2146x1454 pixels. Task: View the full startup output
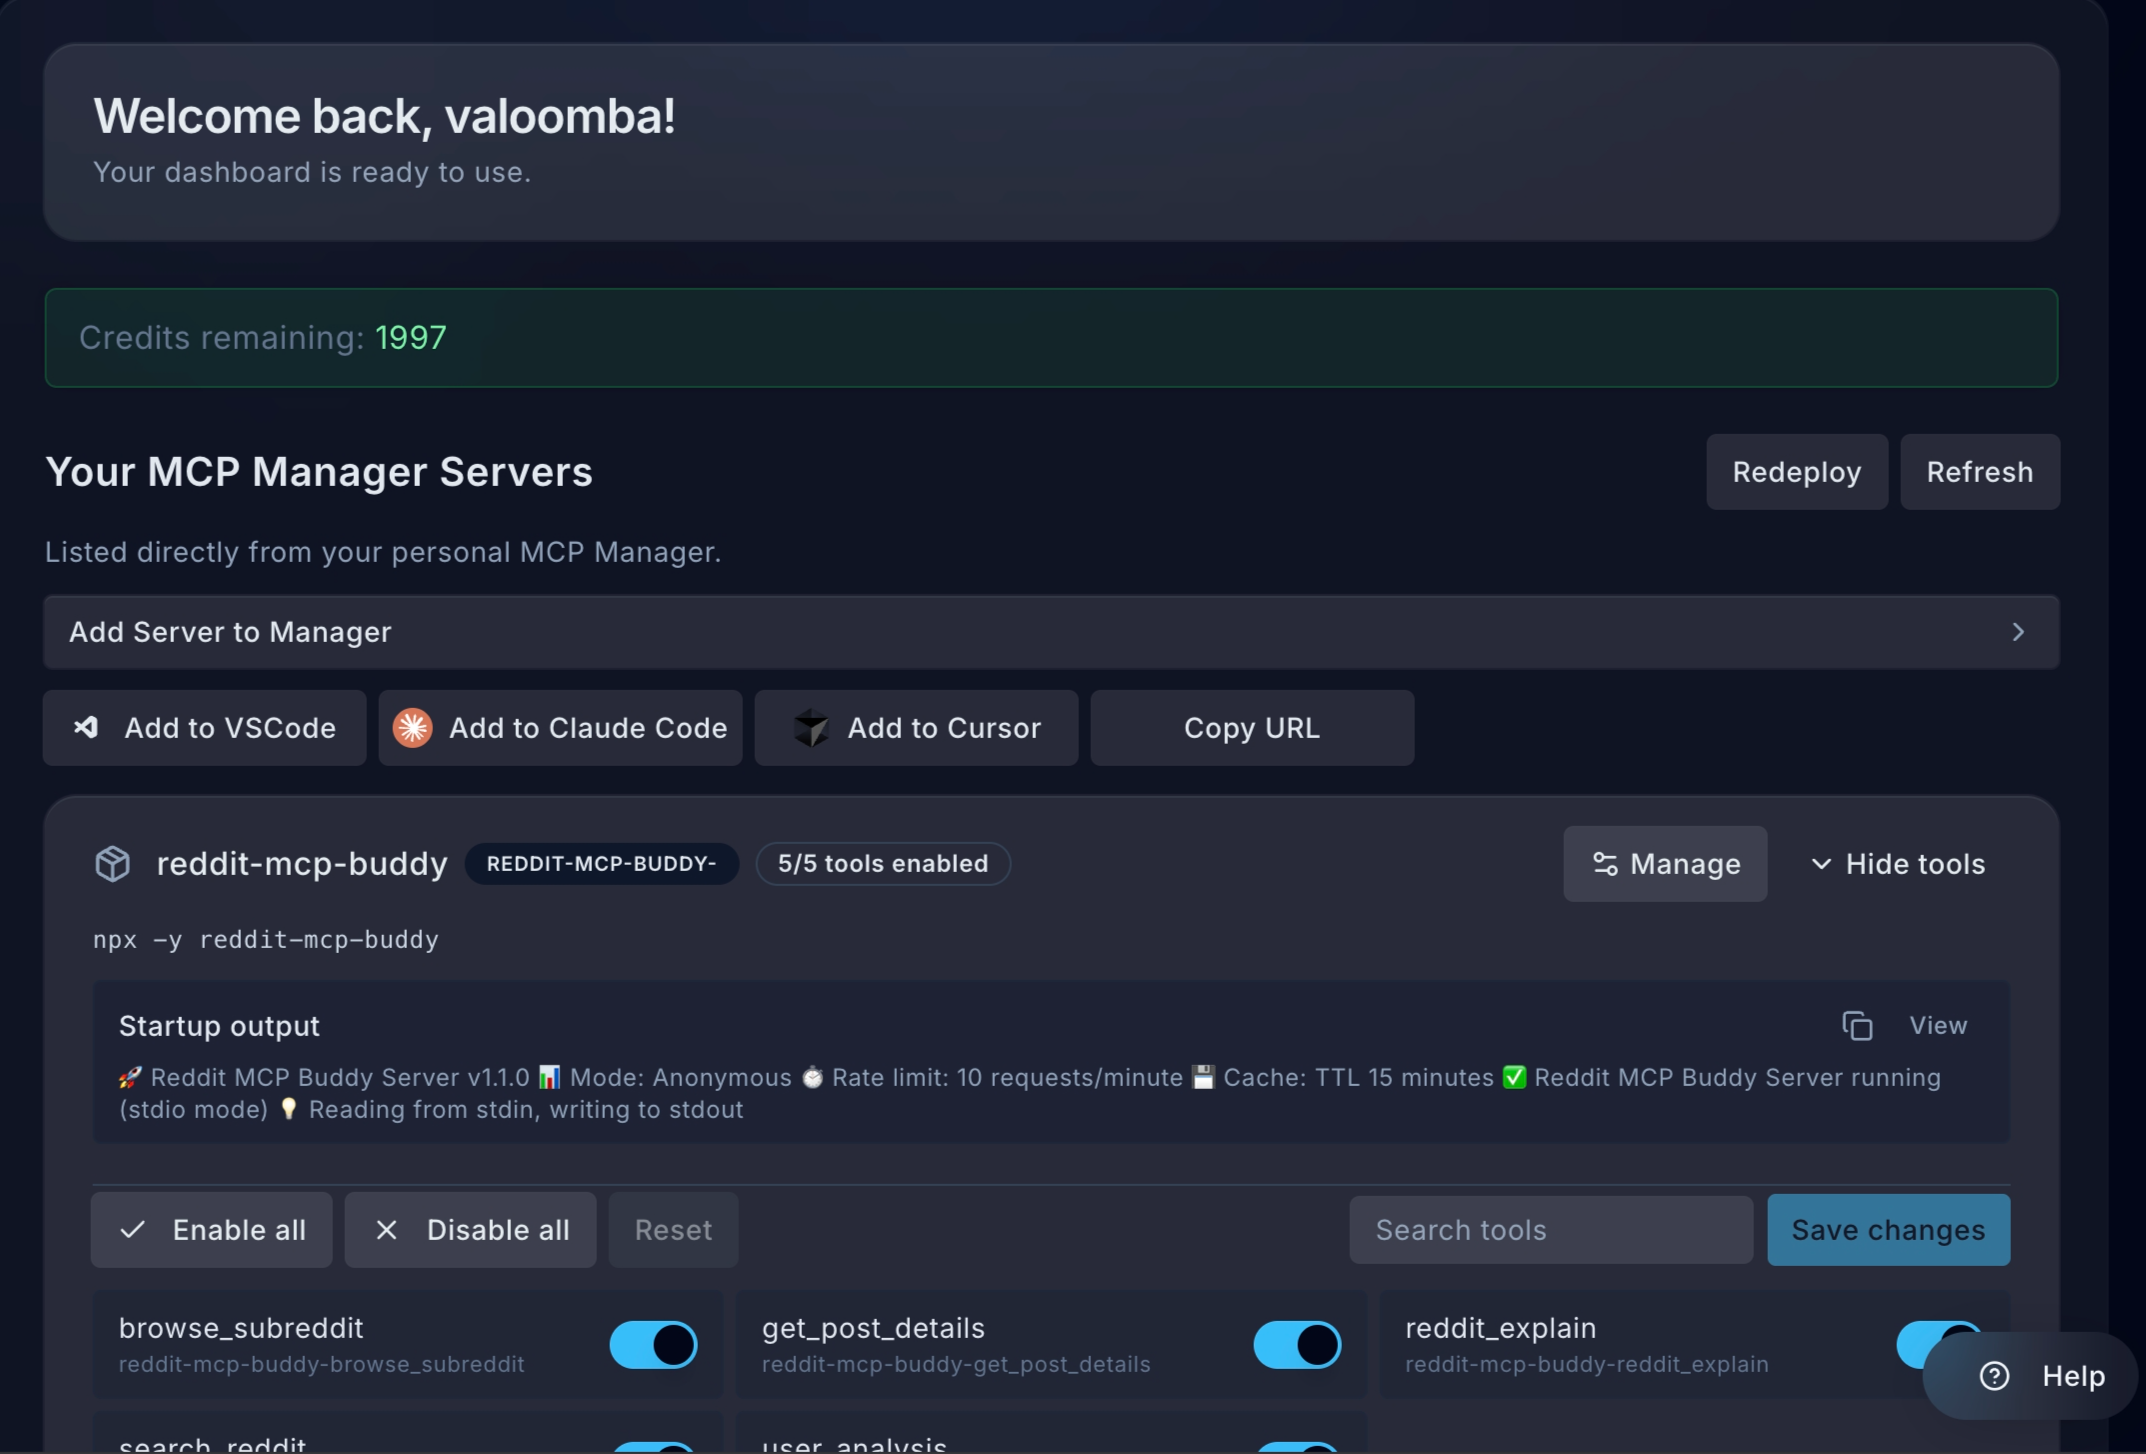[1938, 1025]
